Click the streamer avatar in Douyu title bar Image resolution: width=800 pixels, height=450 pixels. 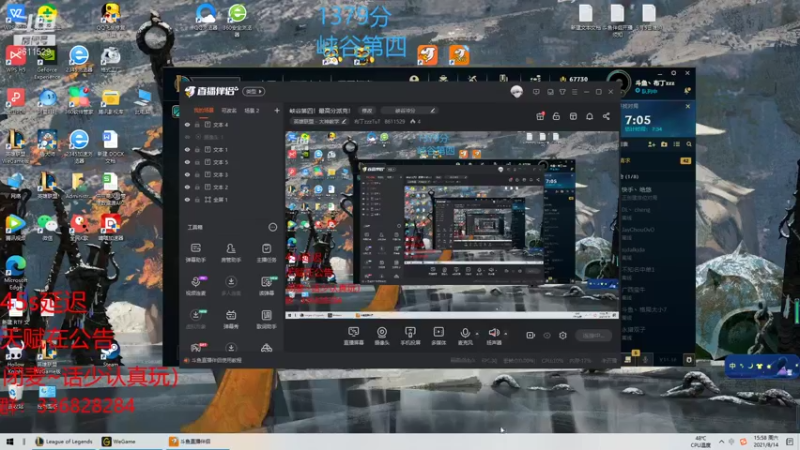coord(516,92)
